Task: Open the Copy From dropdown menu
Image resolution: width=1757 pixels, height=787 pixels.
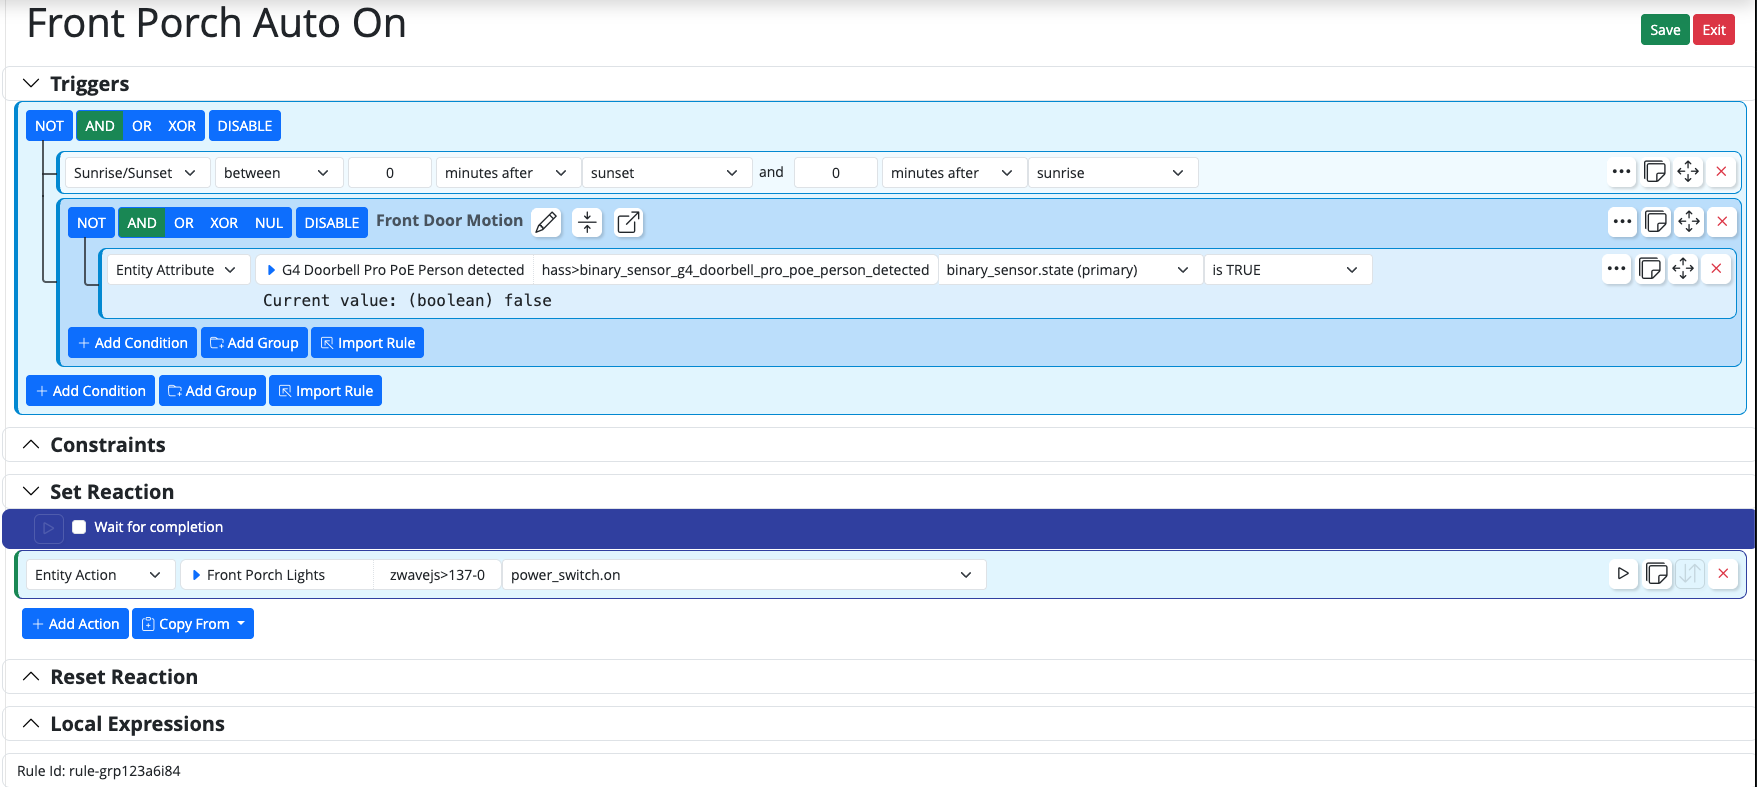Action: point(193,624)
